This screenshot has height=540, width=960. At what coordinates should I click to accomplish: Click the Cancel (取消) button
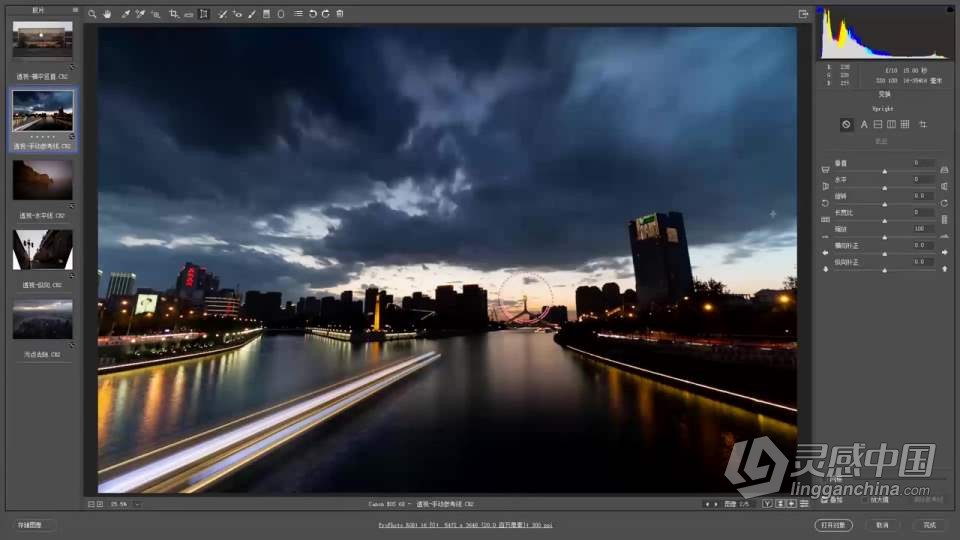point(882,525)
